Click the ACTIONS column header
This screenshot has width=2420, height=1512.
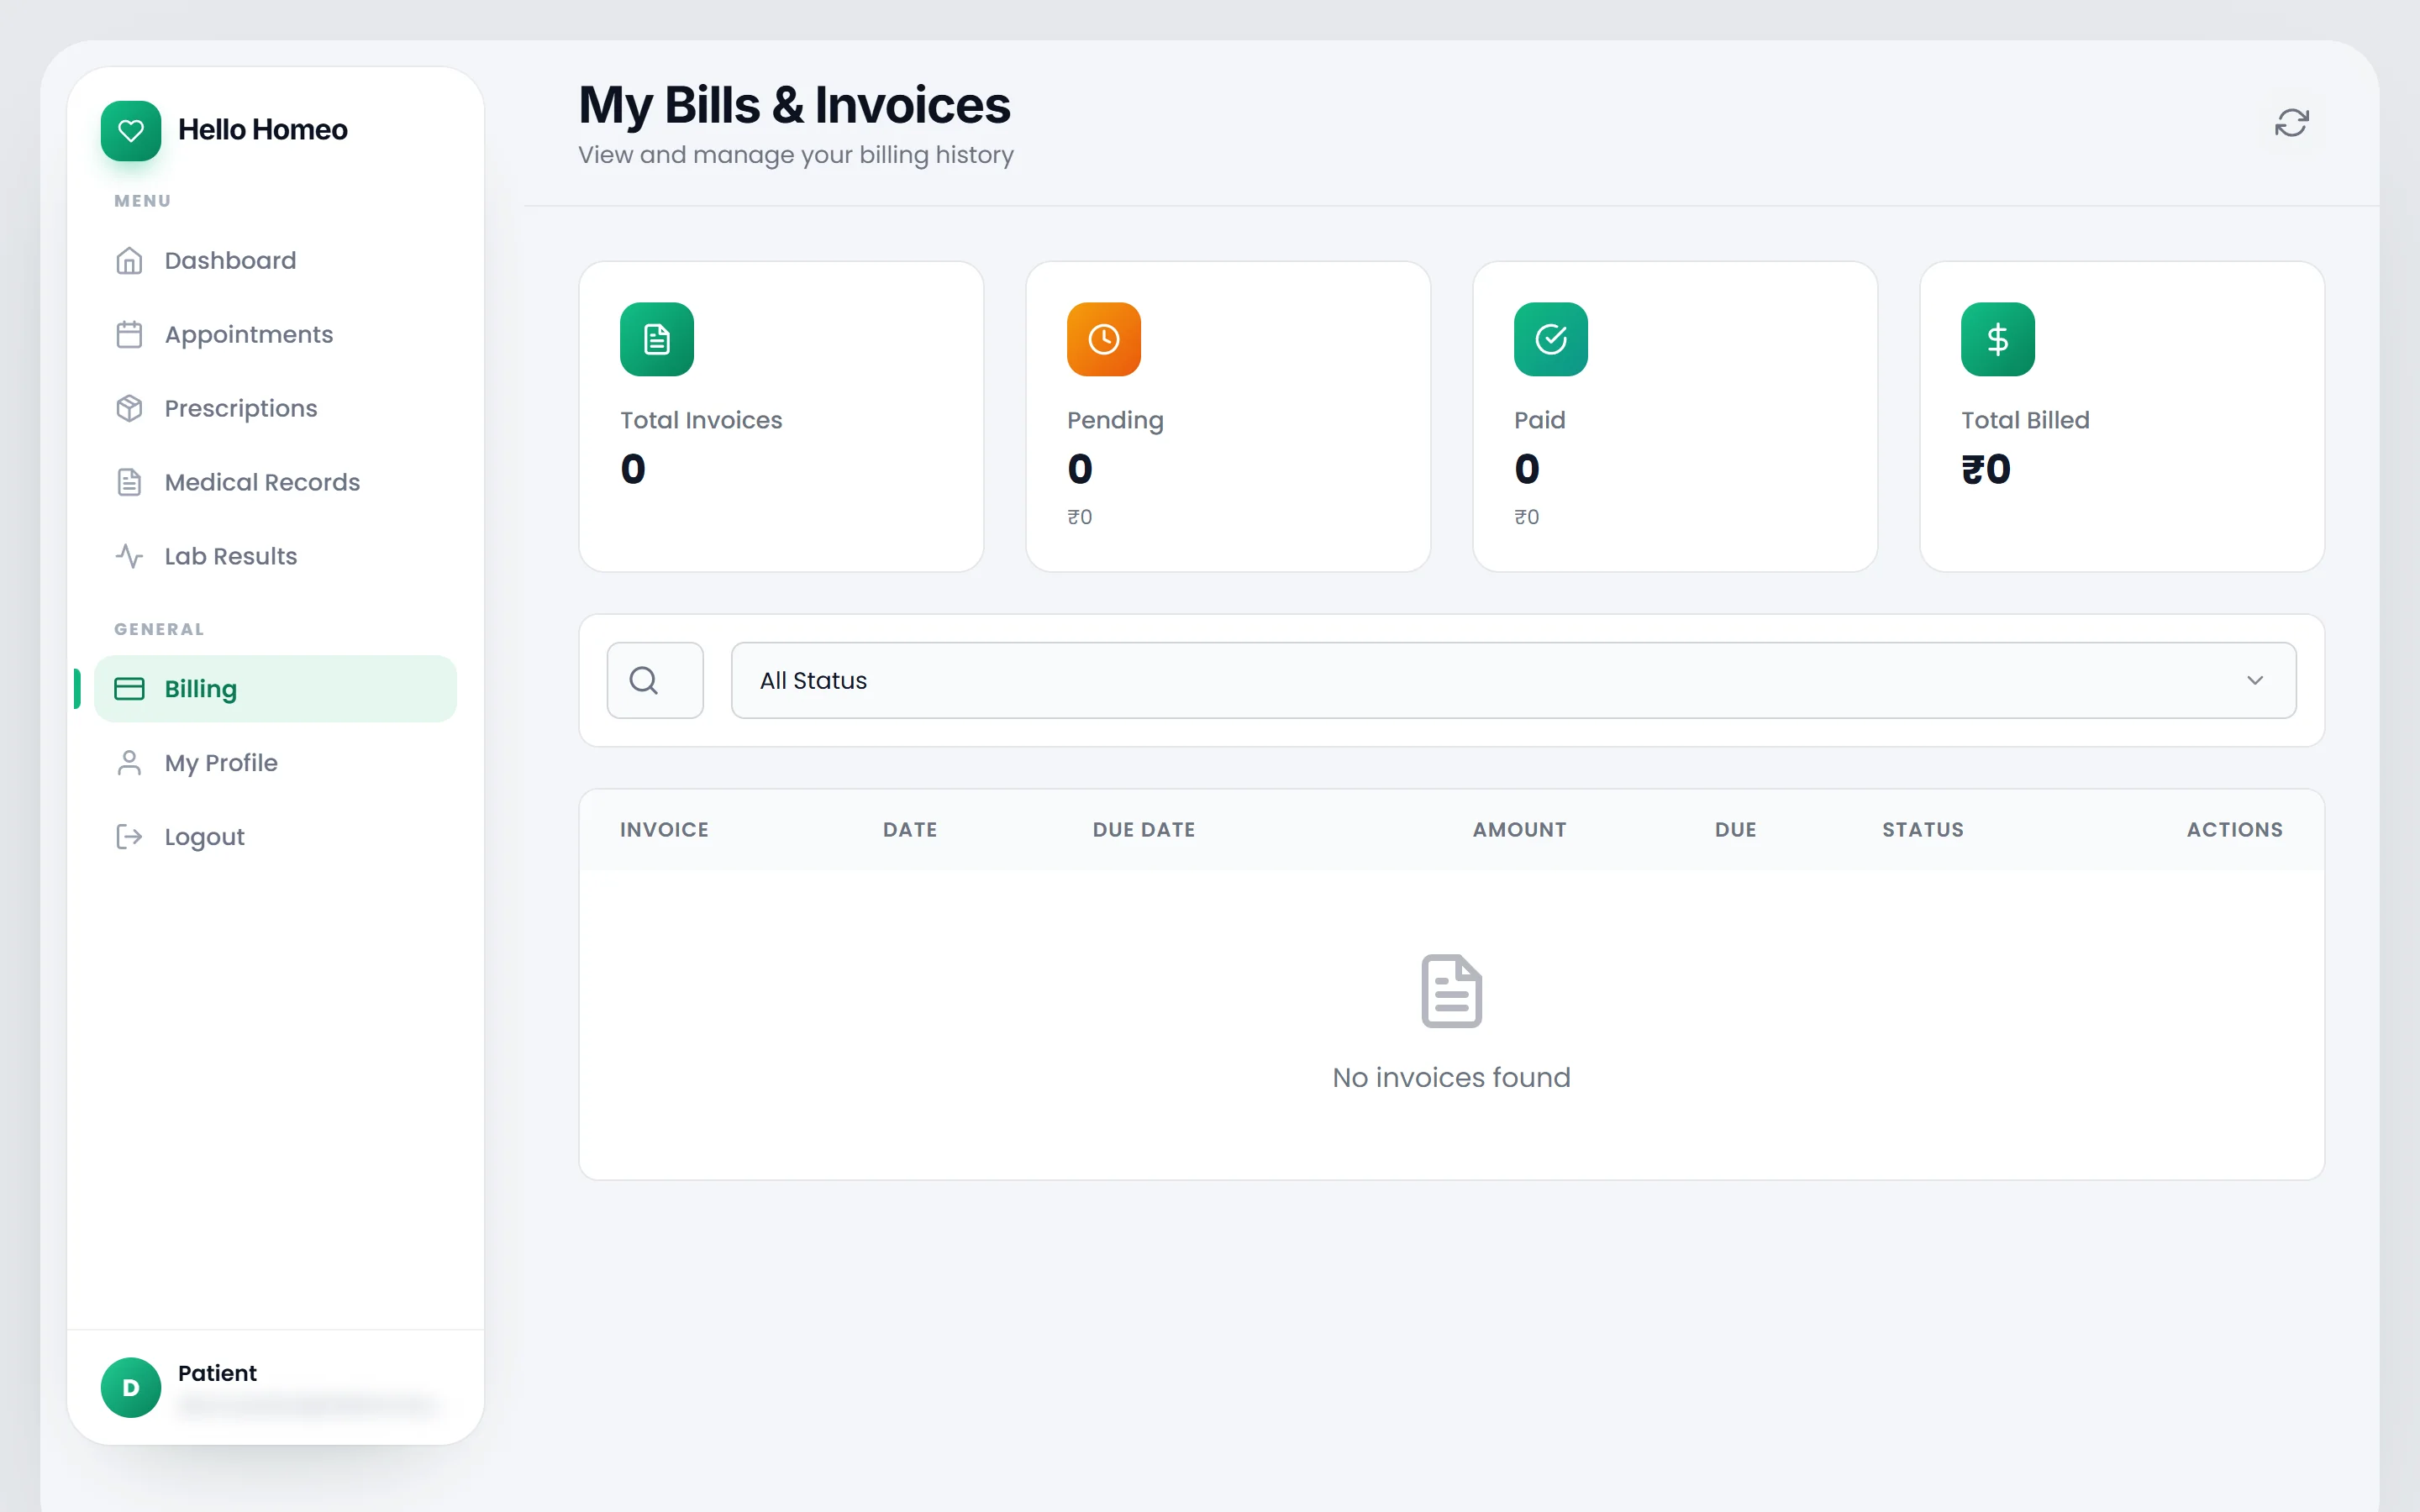(x=2234, y=829)
